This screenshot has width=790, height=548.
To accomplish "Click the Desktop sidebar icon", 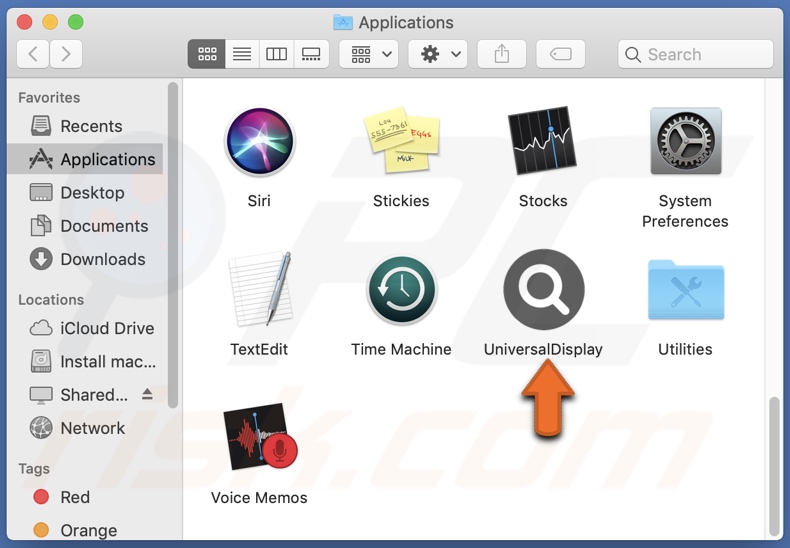I will pos(41,192).
